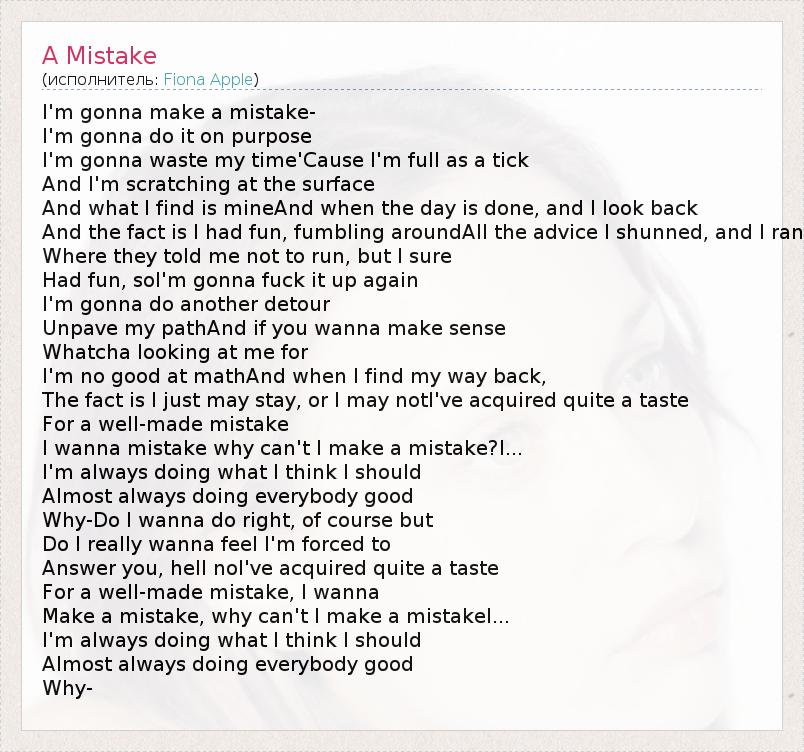804x752 pixels.
Task: Click the dashed separator under the artist name
Action: 402,90
